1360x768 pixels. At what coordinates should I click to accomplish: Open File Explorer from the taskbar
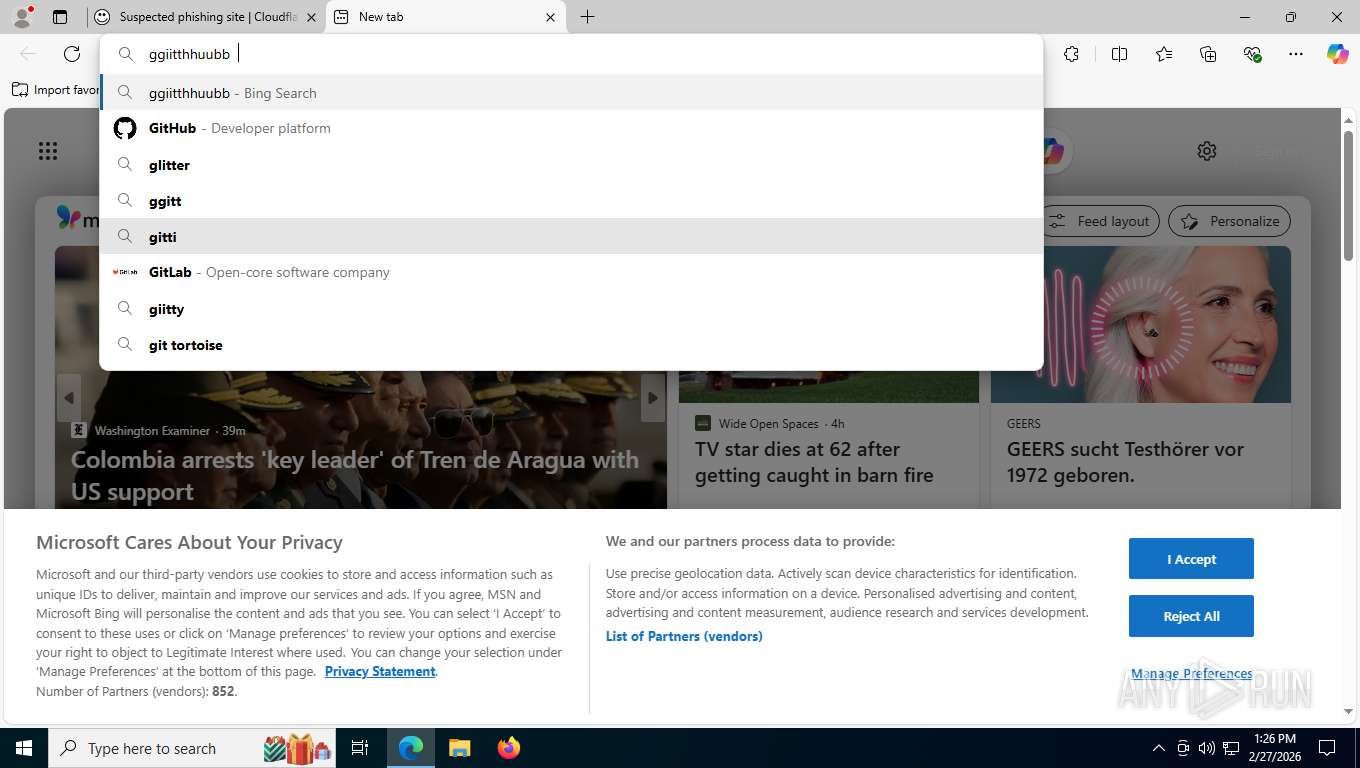coord(459,748)
